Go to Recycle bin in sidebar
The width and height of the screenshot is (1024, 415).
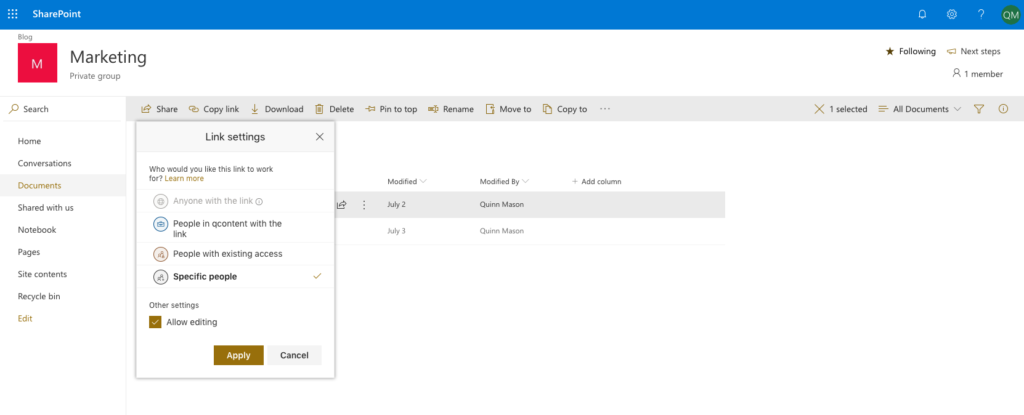tap(39, 296)
